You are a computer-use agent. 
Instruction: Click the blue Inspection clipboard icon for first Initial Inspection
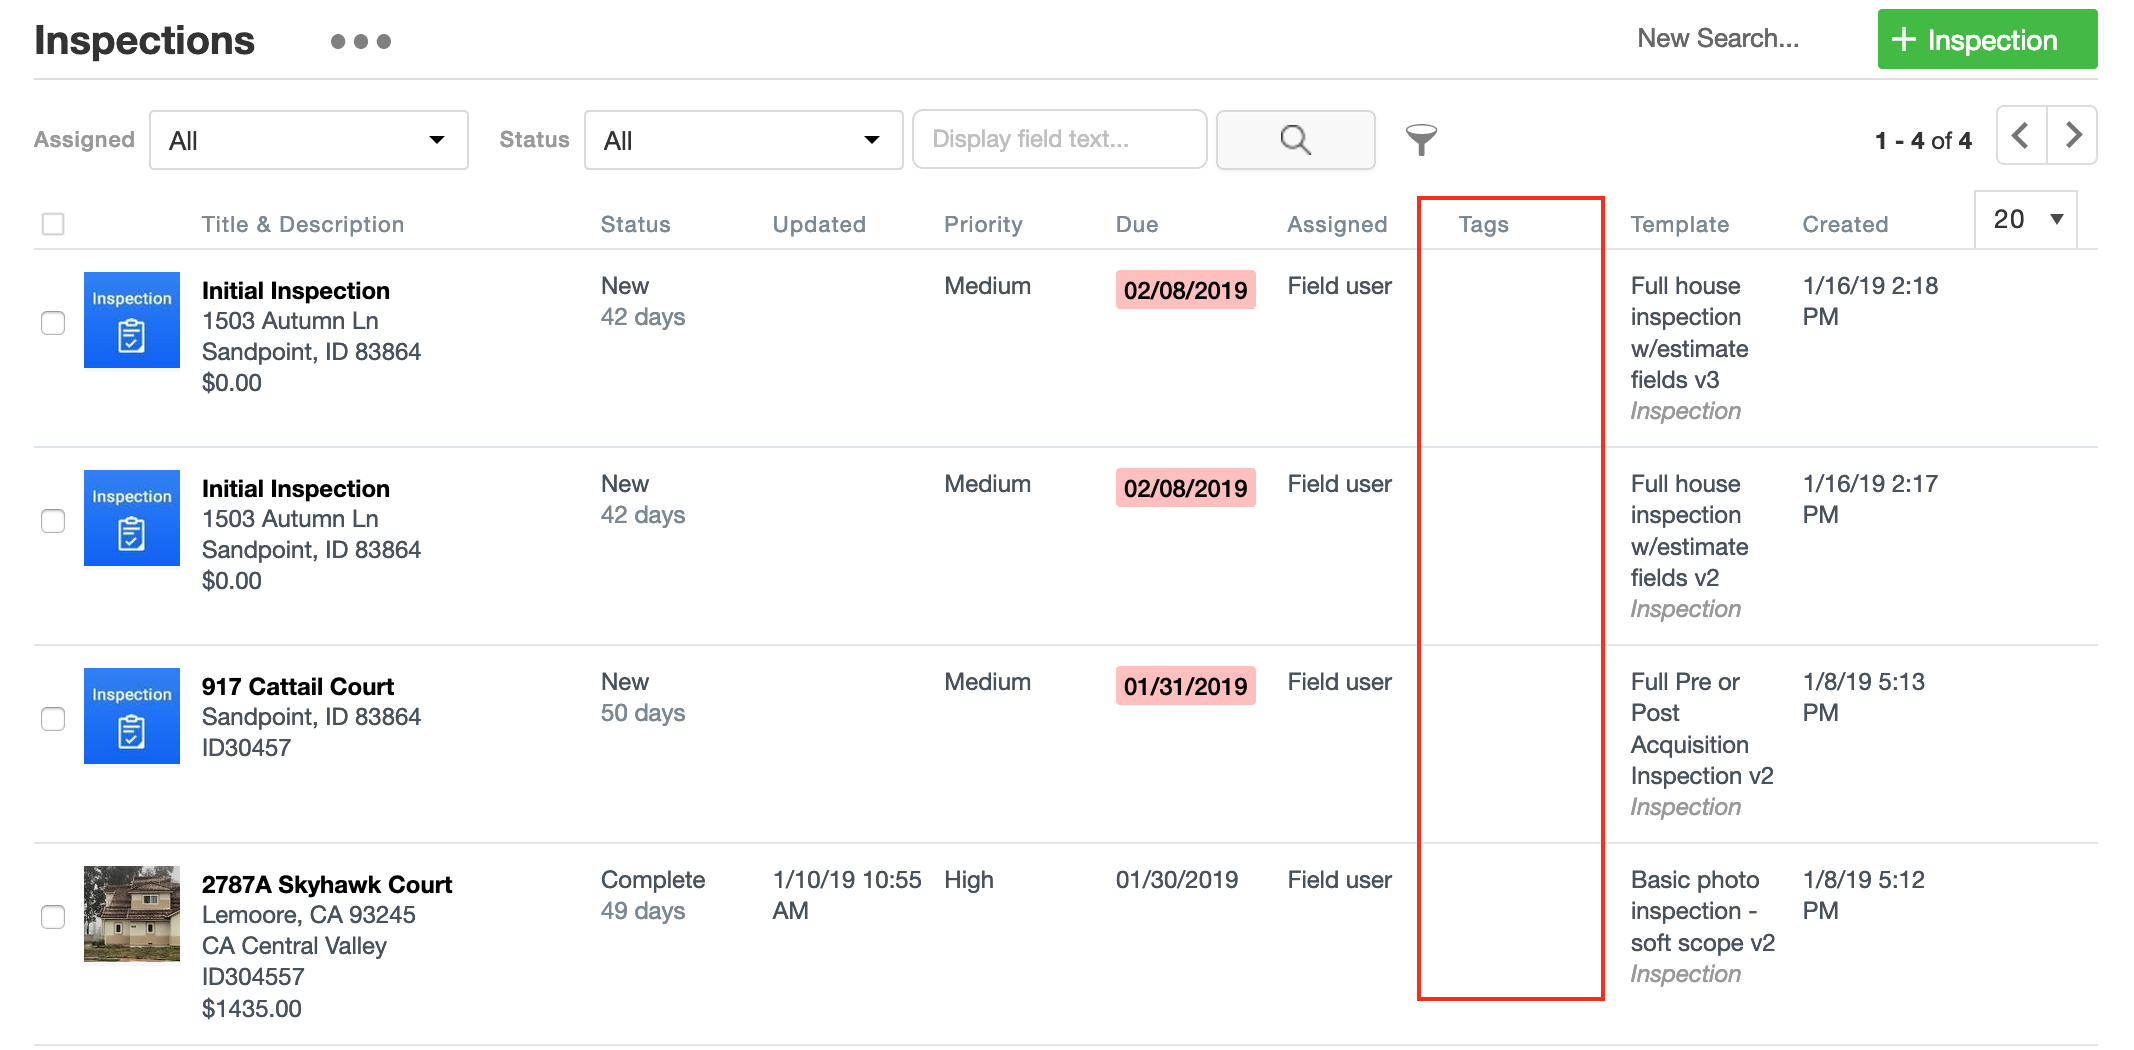pos(131,320)
